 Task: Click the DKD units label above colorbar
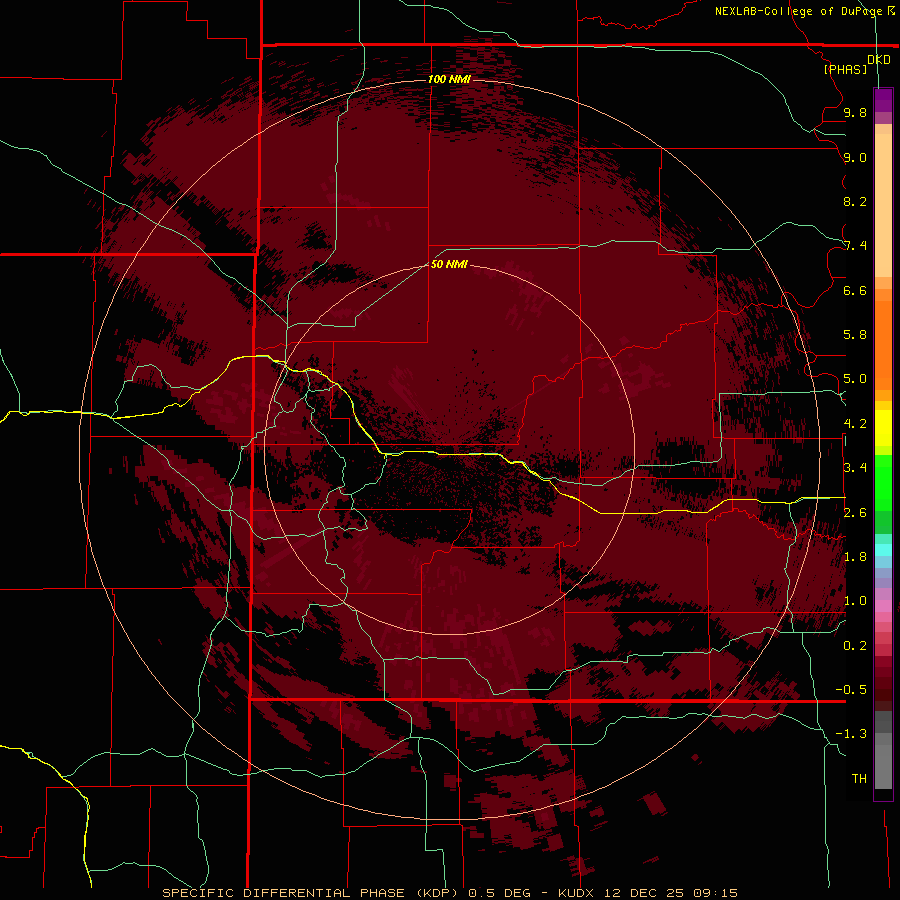tap(879, 60)
